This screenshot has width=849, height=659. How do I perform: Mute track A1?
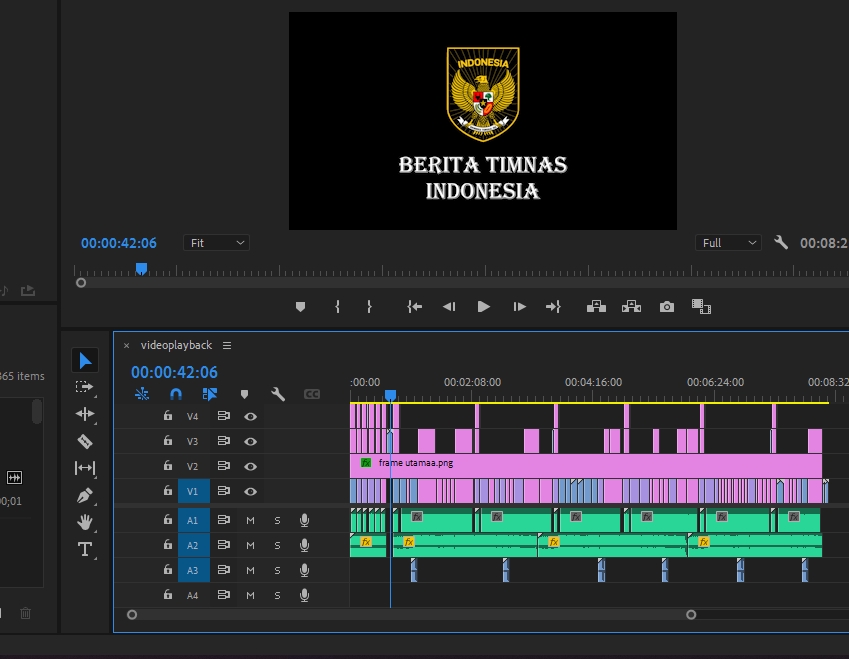[250, 520]
